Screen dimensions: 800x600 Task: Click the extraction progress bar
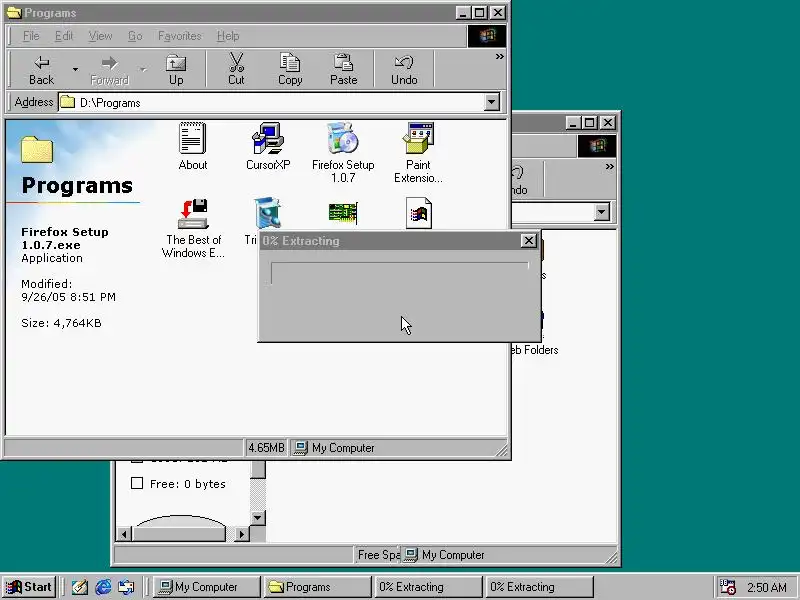pyautogui.click(x=399, y=273)
